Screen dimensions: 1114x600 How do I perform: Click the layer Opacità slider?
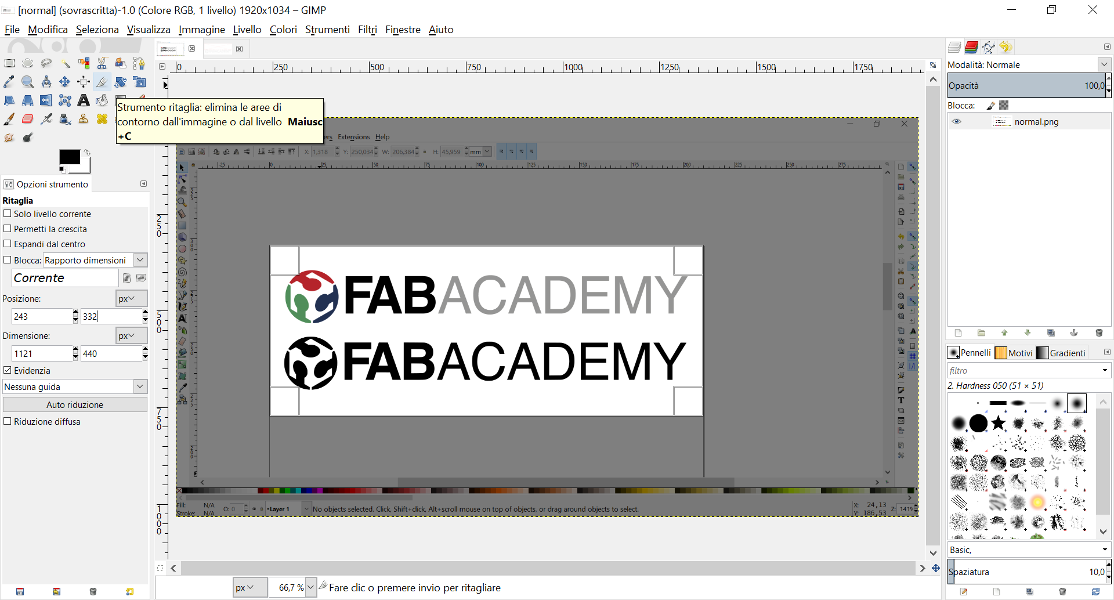(x=1027, y=85)
